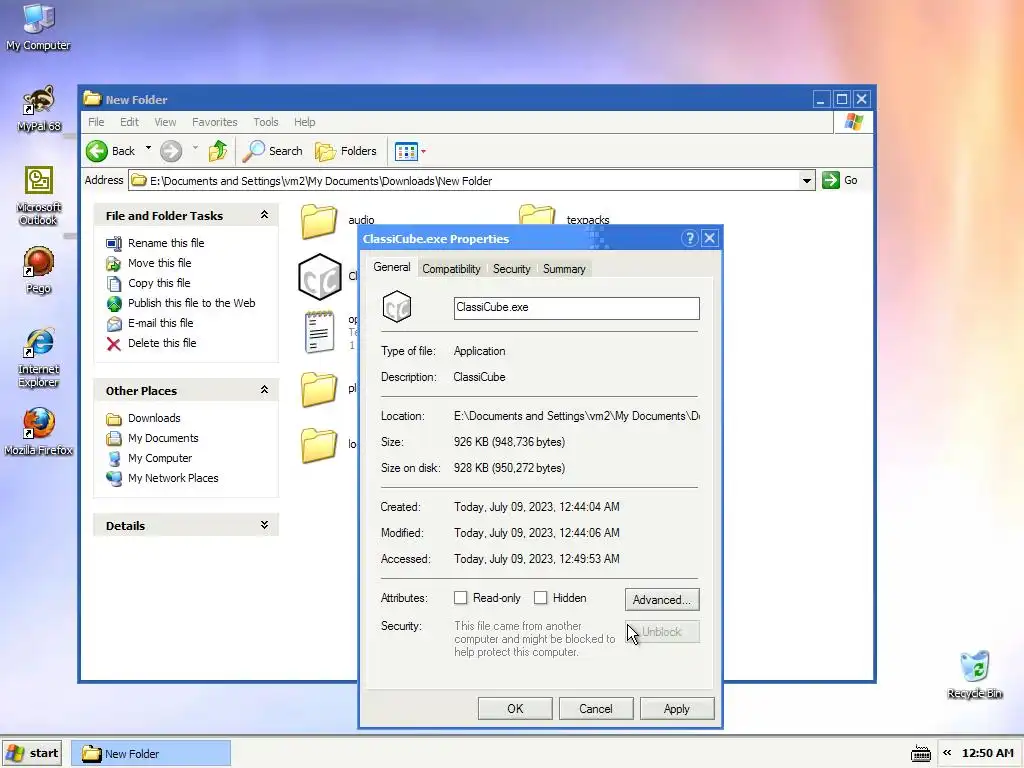Open My Network Places link
Image resolution: width=1024 pixels, height=768 pixels.
(x=172, y=478)
